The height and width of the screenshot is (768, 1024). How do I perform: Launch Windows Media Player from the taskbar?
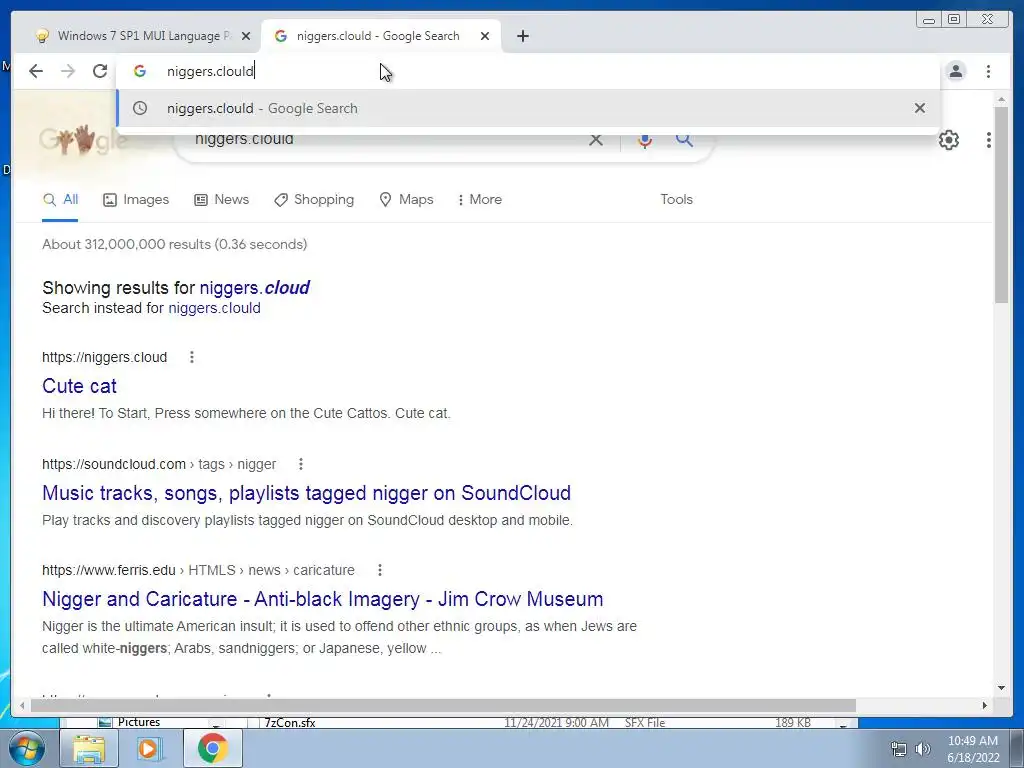(x=149, y=748)
